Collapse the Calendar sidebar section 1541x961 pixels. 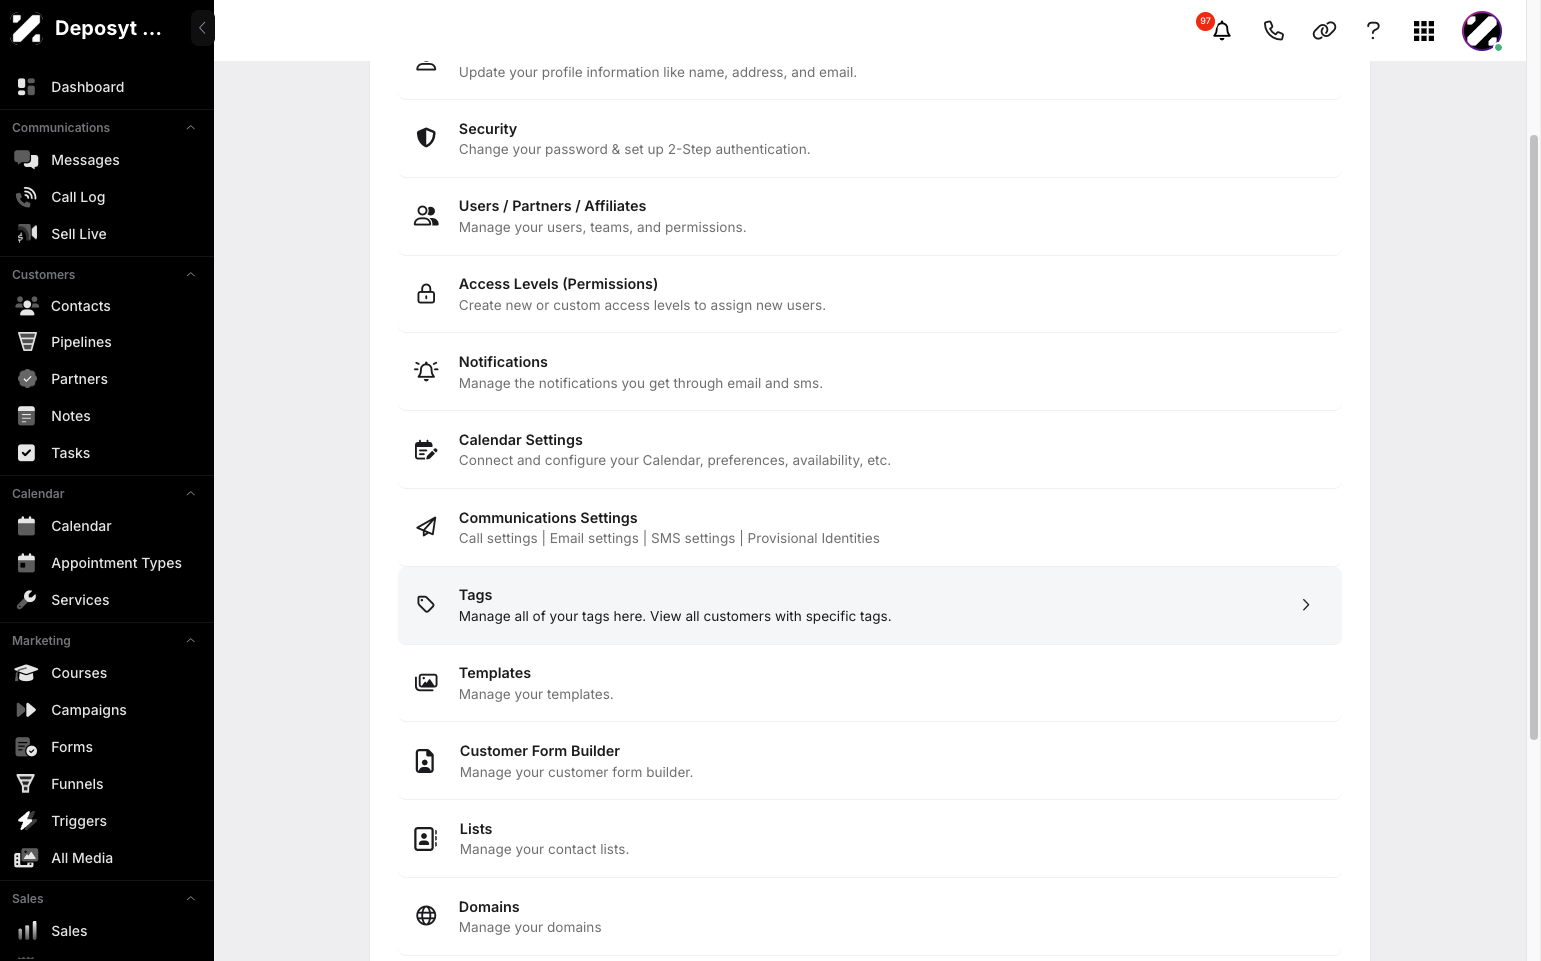pos(191,494)
